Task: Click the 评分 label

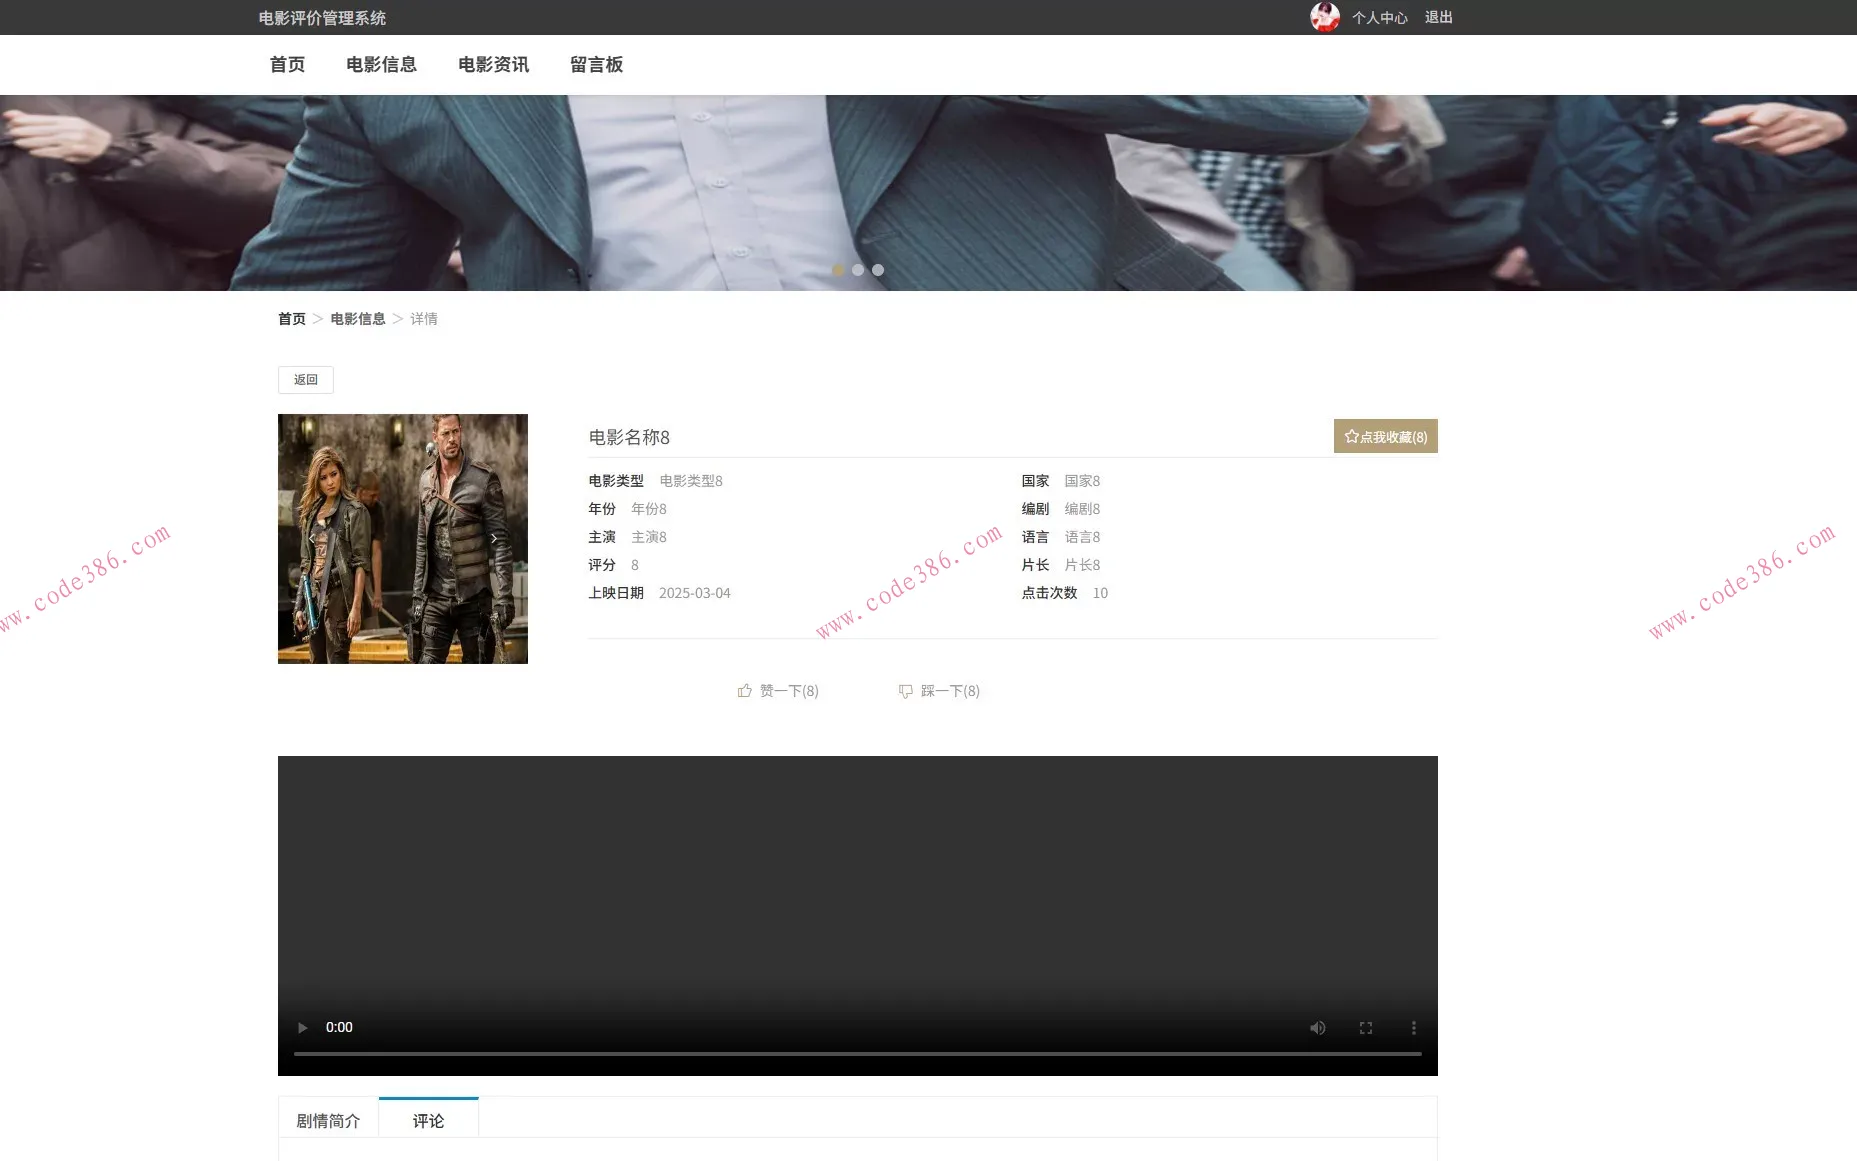Action: click(602, 565)
